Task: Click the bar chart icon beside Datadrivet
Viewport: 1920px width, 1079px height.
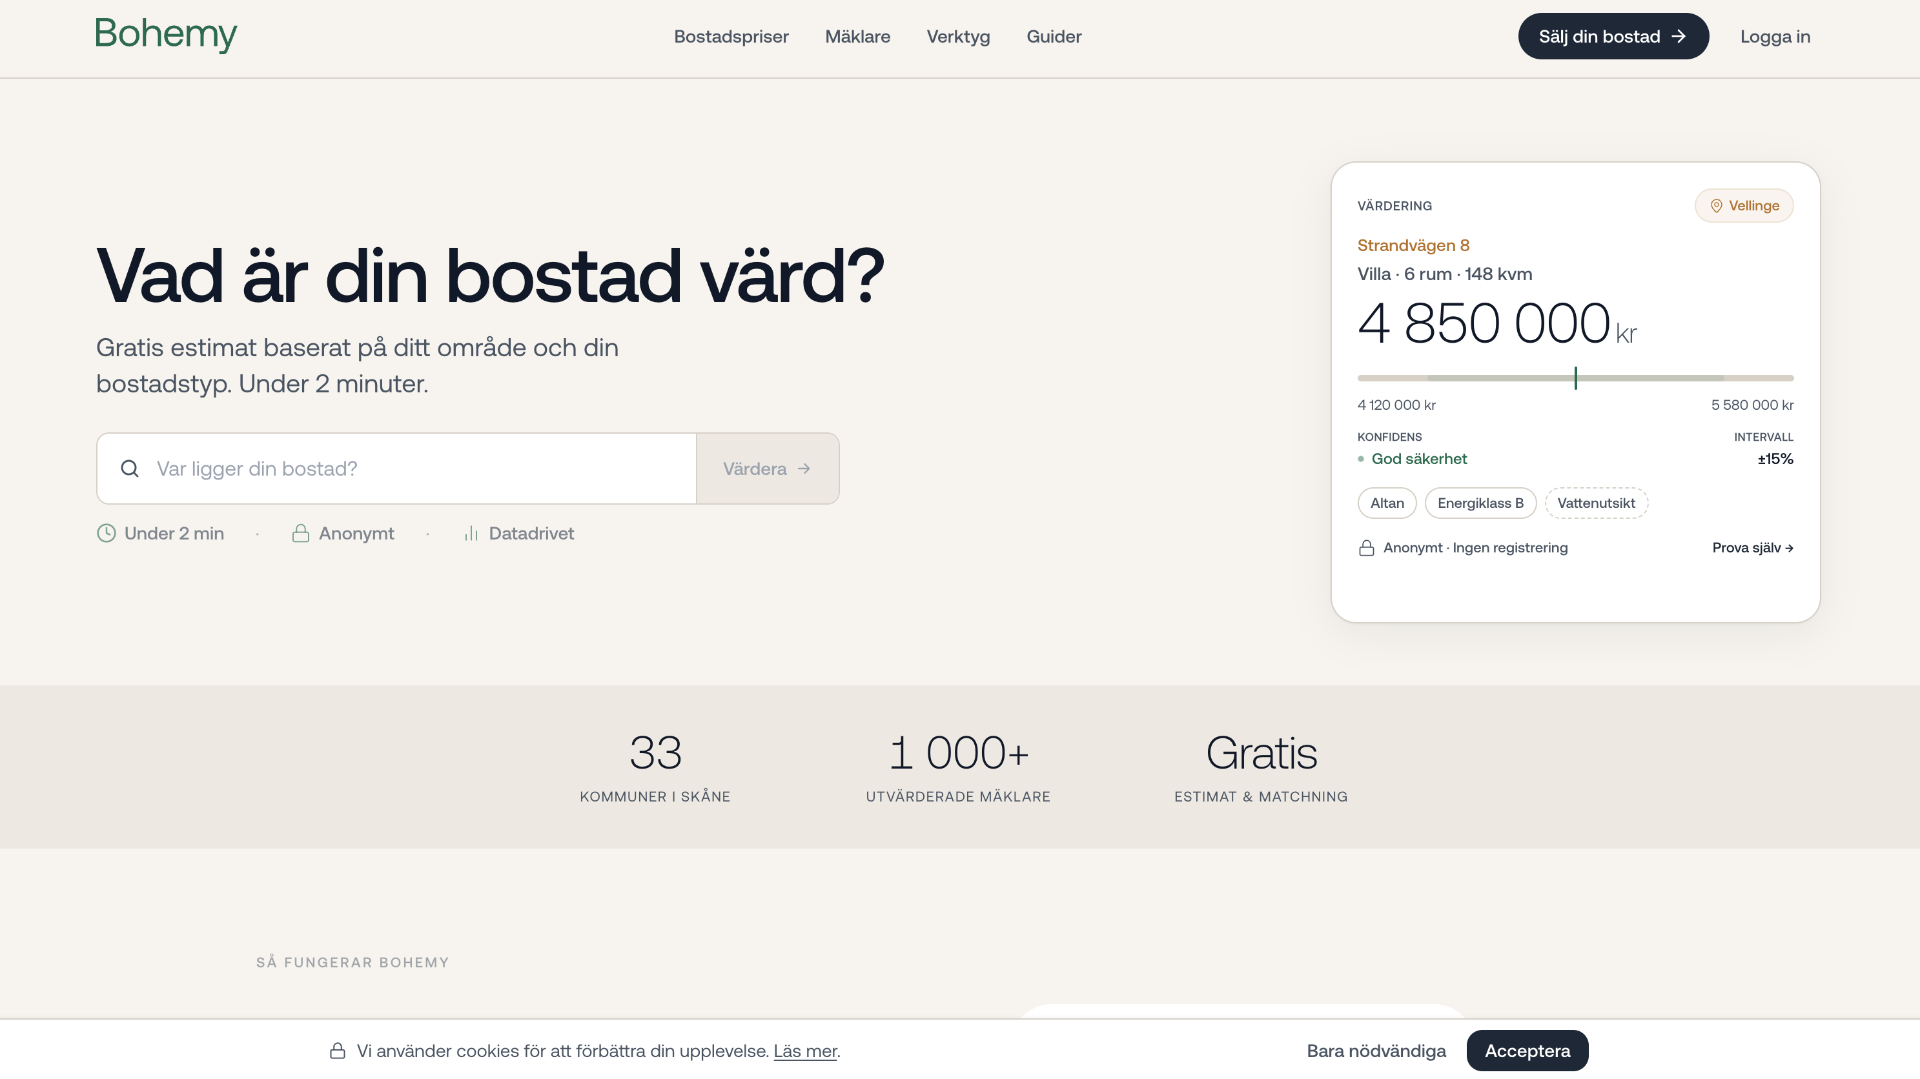Action: [471, 534]
